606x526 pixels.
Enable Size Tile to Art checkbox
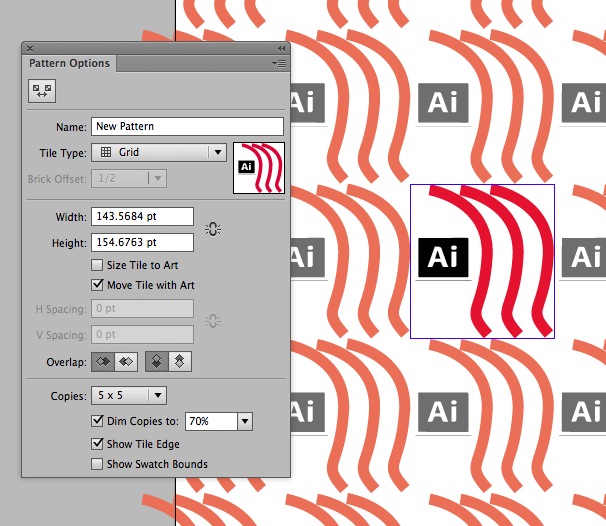[97, 265]
